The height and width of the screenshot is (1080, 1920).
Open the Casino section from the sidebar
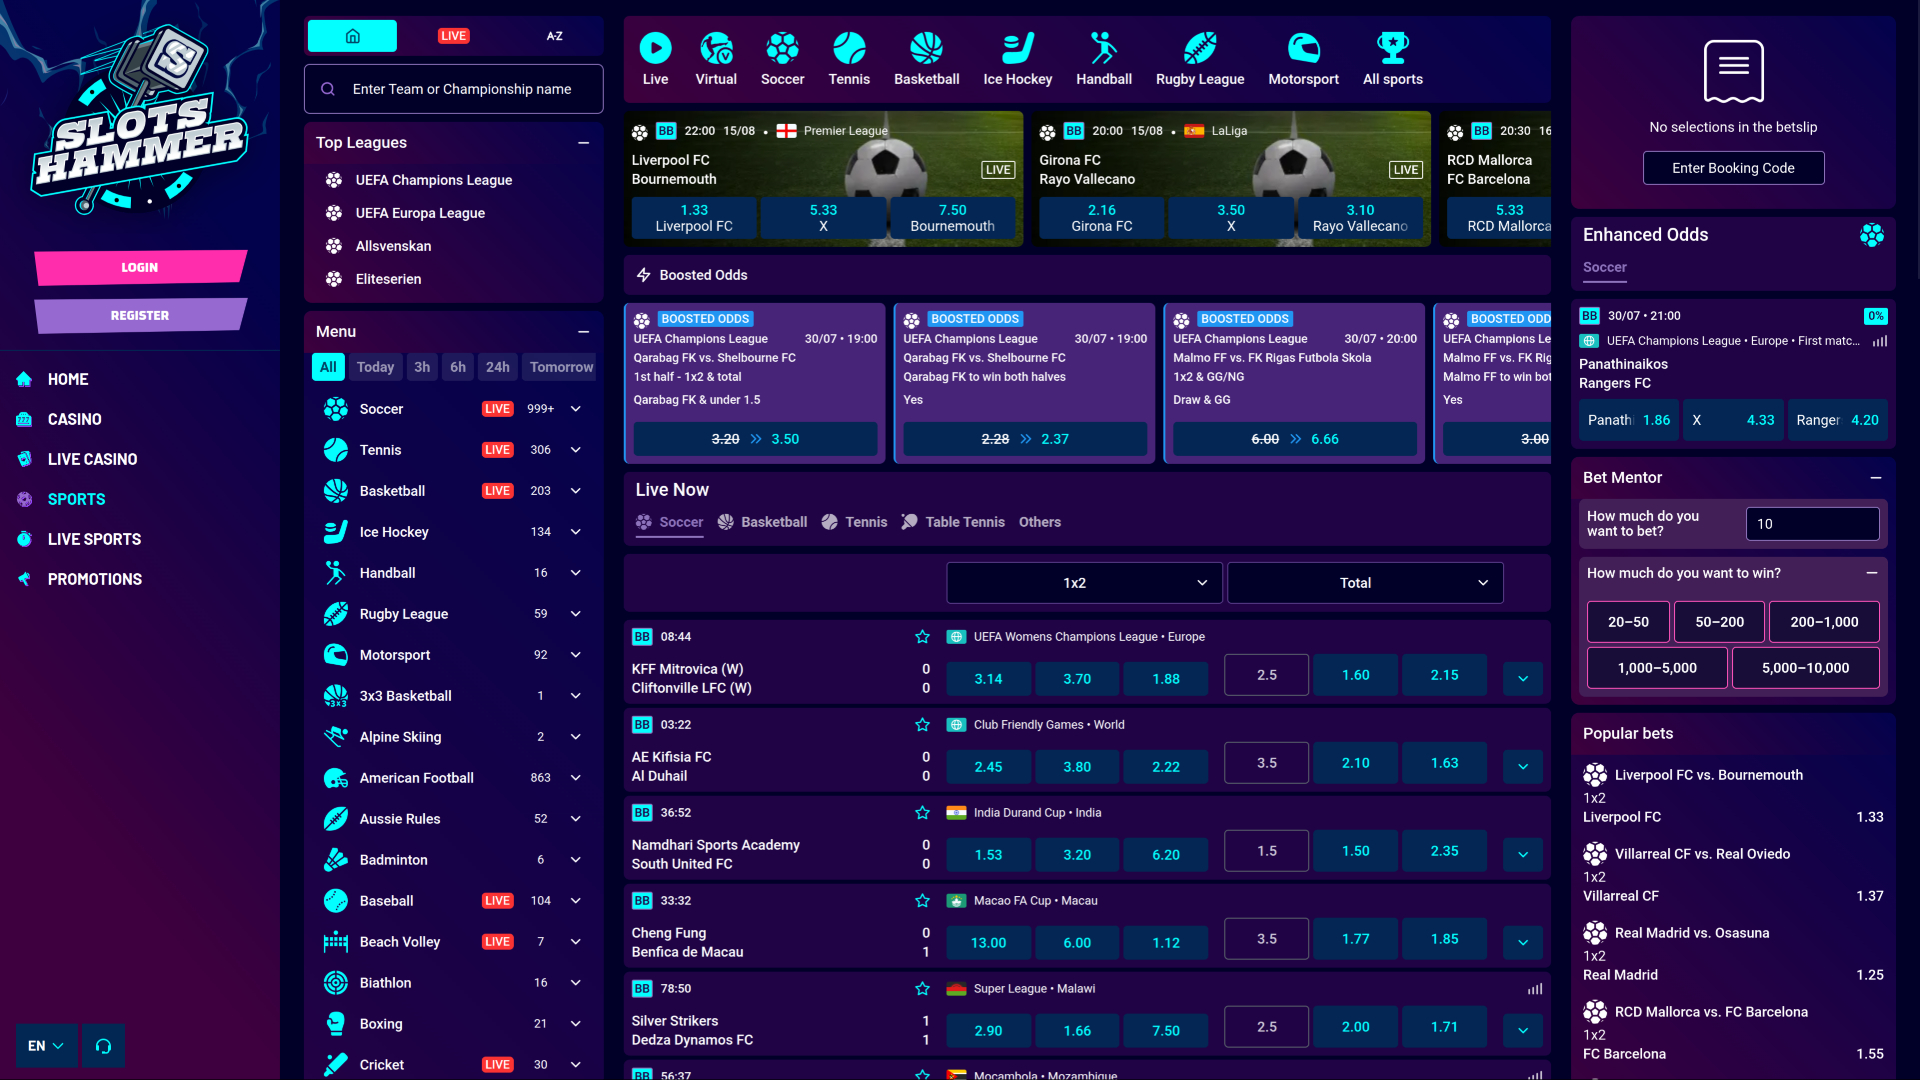point(74,419)
